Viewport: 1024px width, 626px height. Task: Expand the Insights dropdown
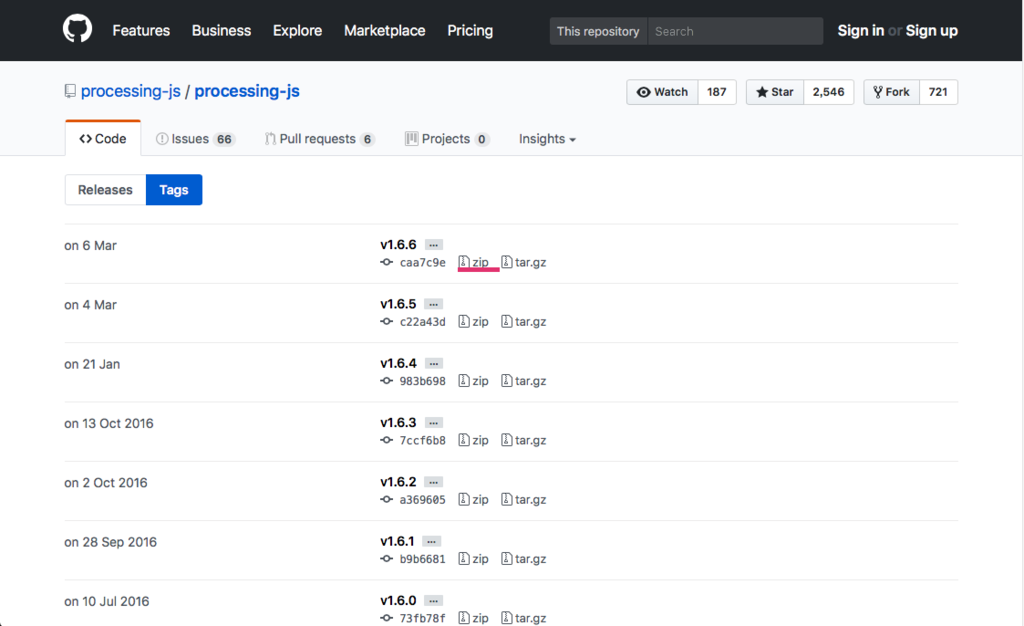(547, 139)
